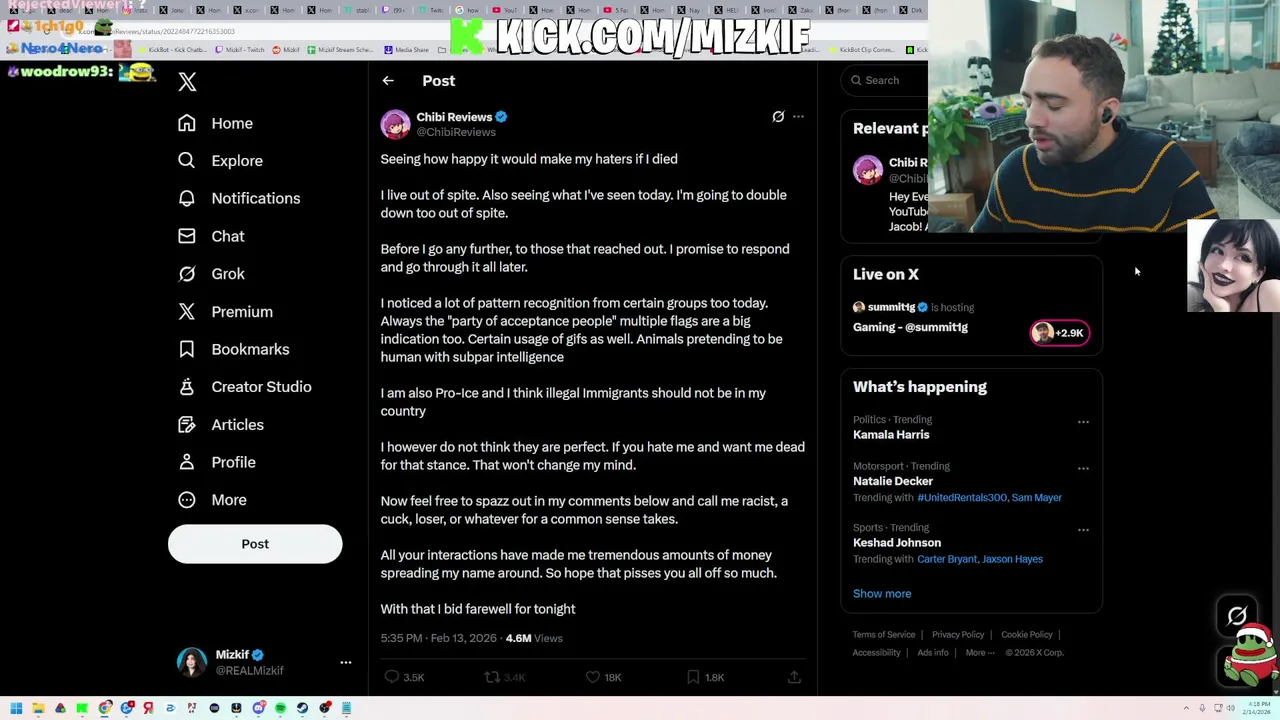Open the Privacy Policy footer link
1280x720 pixels.
tap(958, 635)
